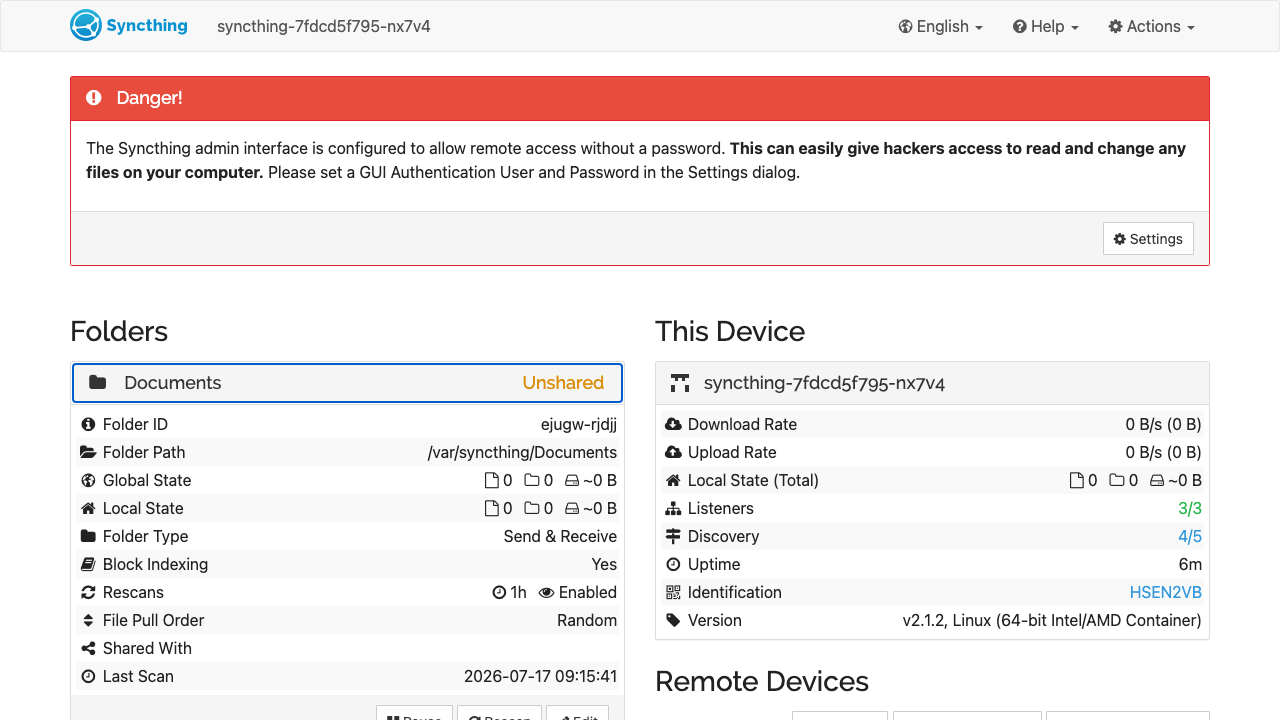Click the Version tag icon
1280x720 pixels.
[673, 620]
